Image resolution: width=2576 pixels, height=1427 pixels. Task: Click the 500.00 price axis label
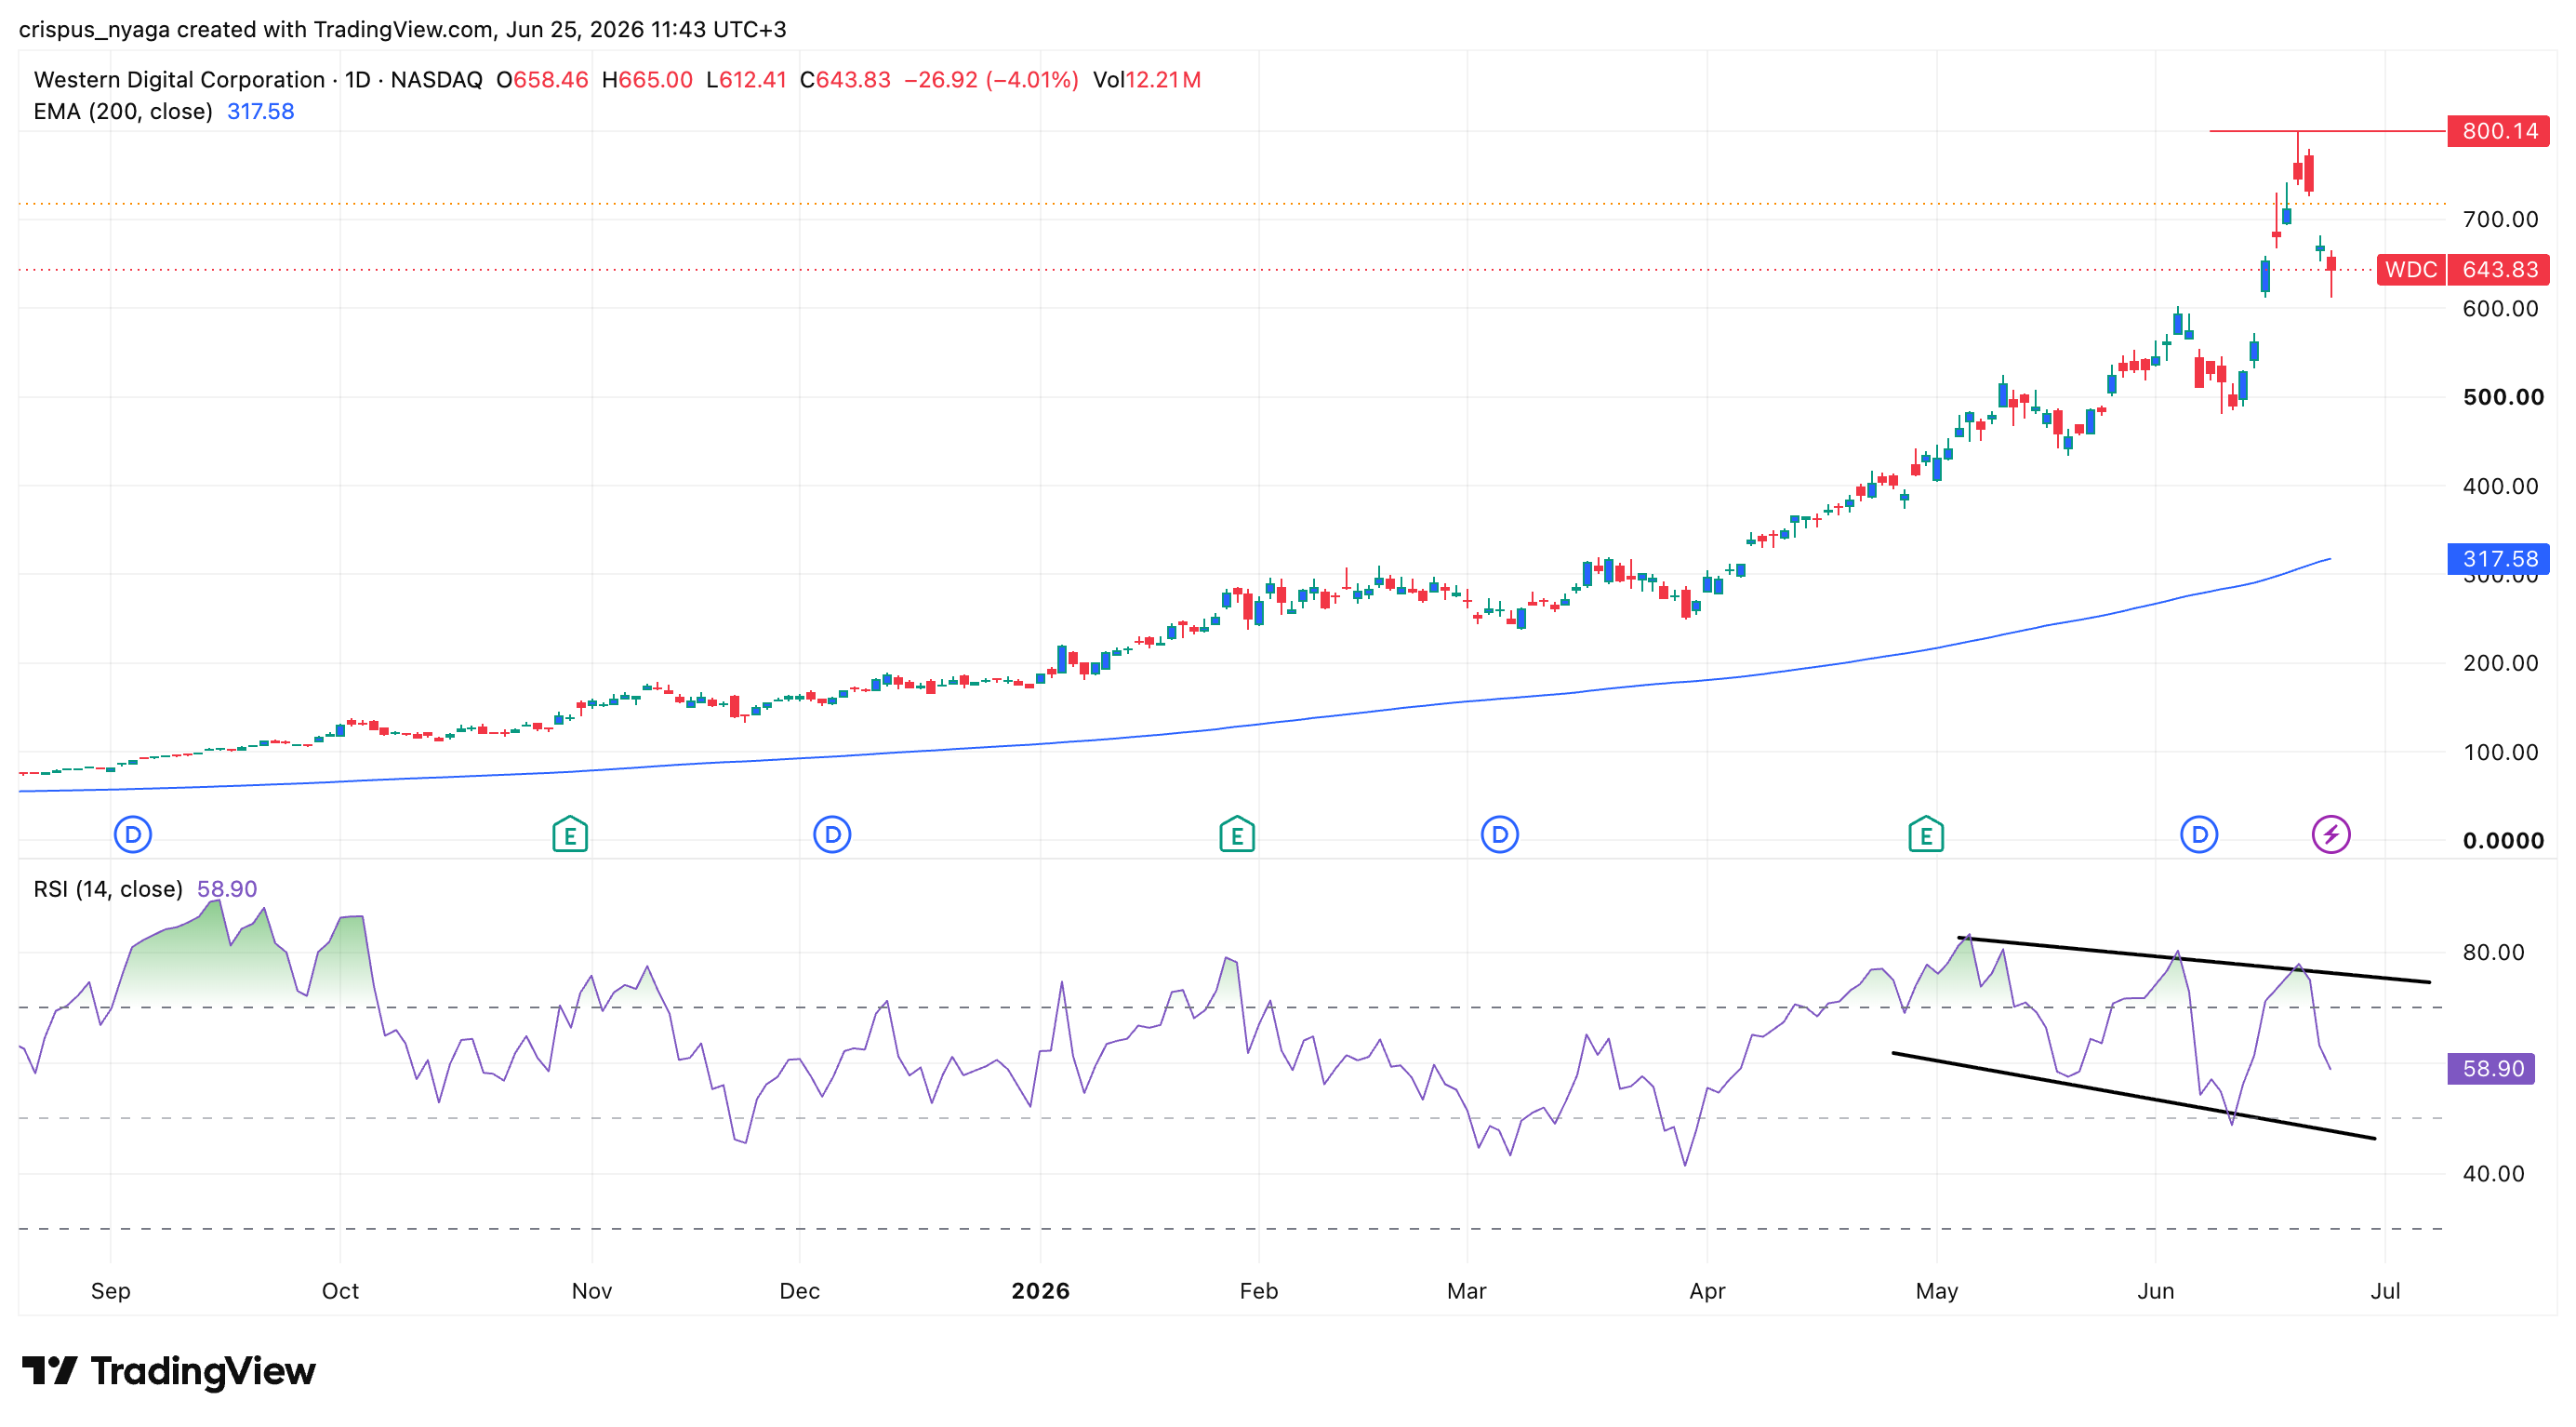(x=2503, y=397)
